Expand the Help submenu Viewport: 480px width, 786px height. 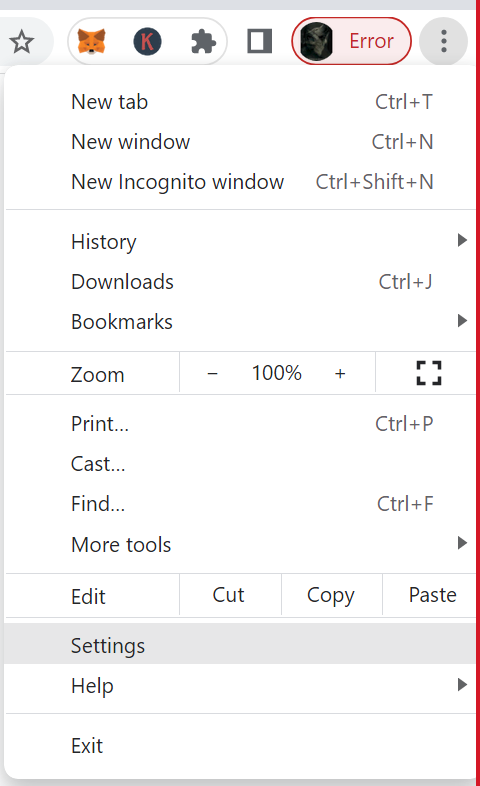coord(240,685)
